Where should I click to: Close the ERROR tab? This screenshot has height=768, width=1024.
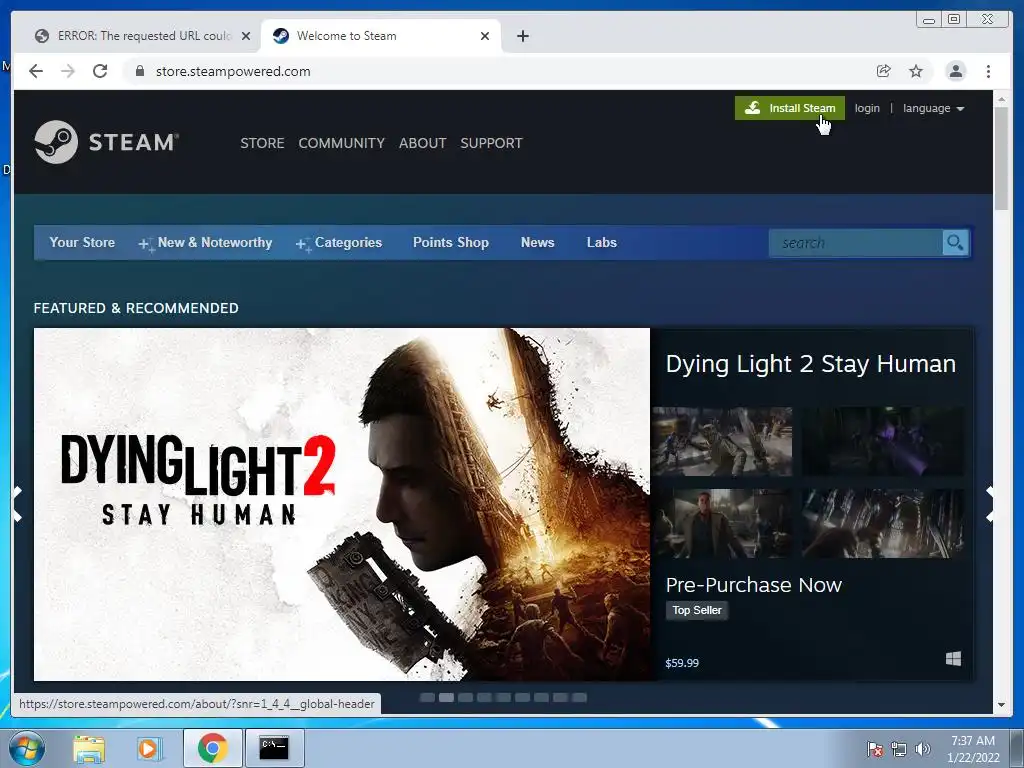(x=246, y=36)
